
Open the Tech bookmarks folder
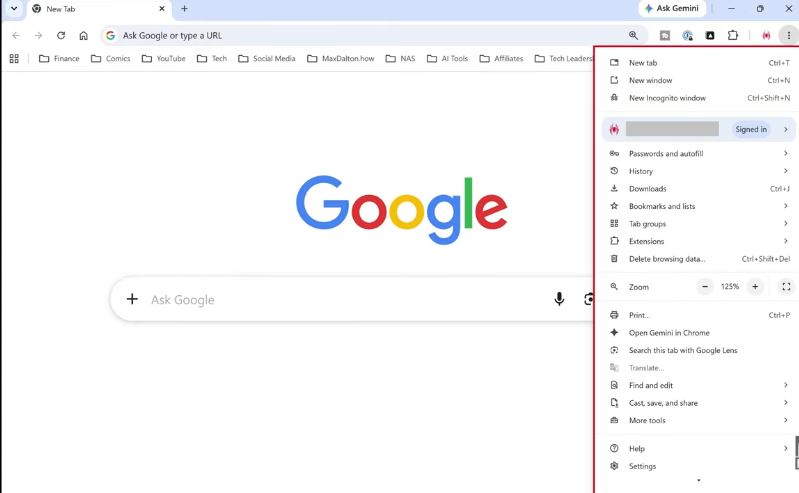tap(212, 59)
